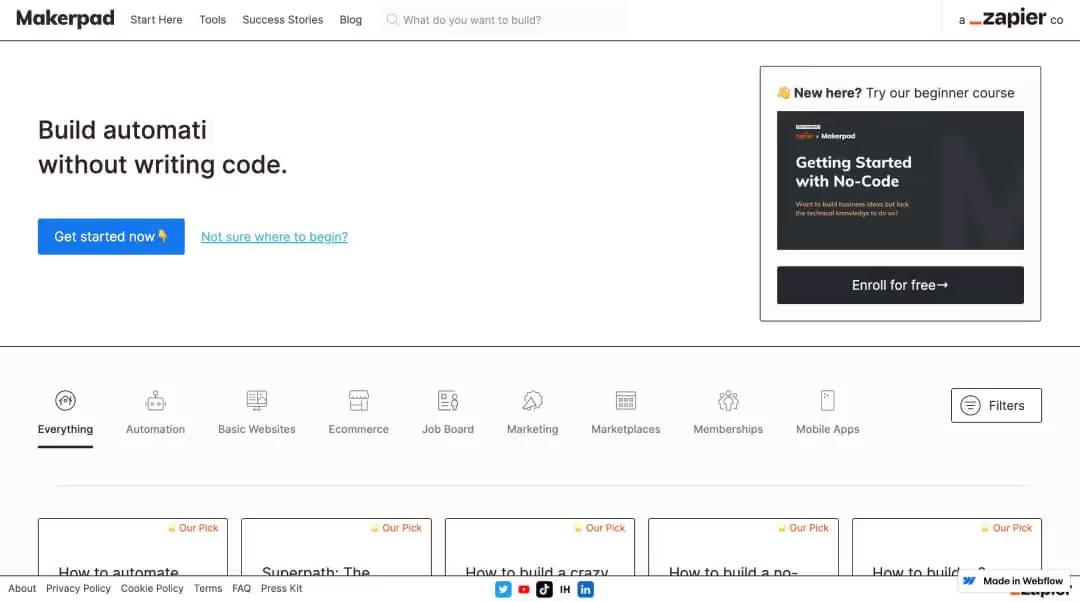Click the Made in Webflow badge
Screen dimensions: 1080x602
(1014, 581)
